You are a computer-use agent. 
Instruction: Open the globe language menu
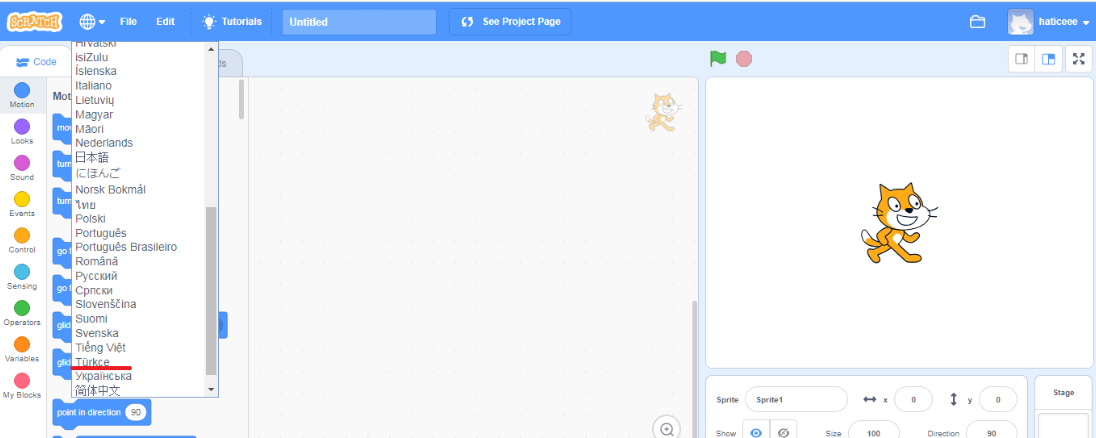coord(92,22)
